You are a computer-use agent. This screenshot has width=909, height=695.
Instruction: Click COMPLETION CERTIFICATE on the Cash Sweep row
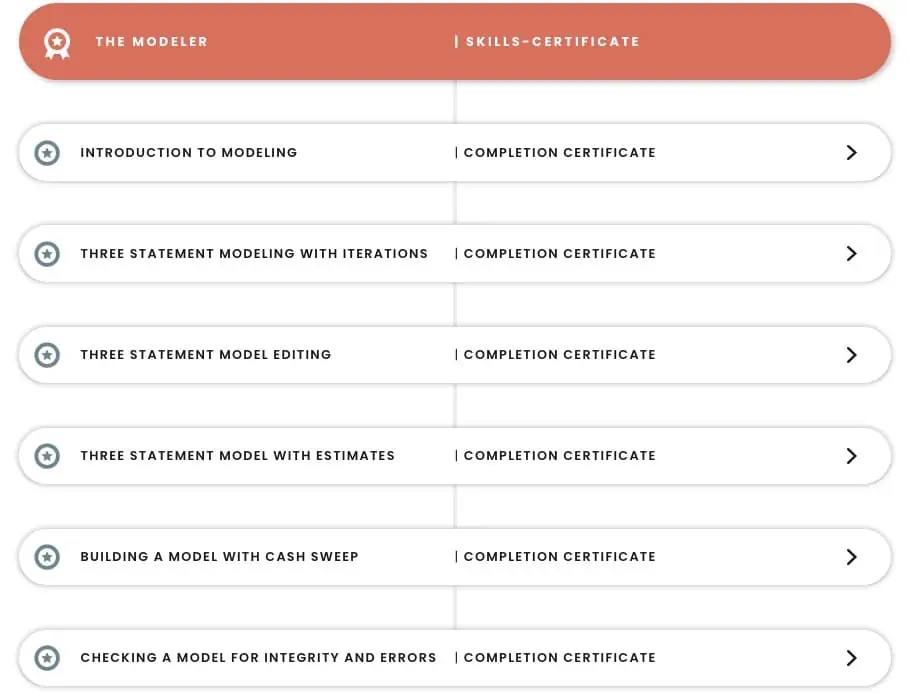point(559,556)
